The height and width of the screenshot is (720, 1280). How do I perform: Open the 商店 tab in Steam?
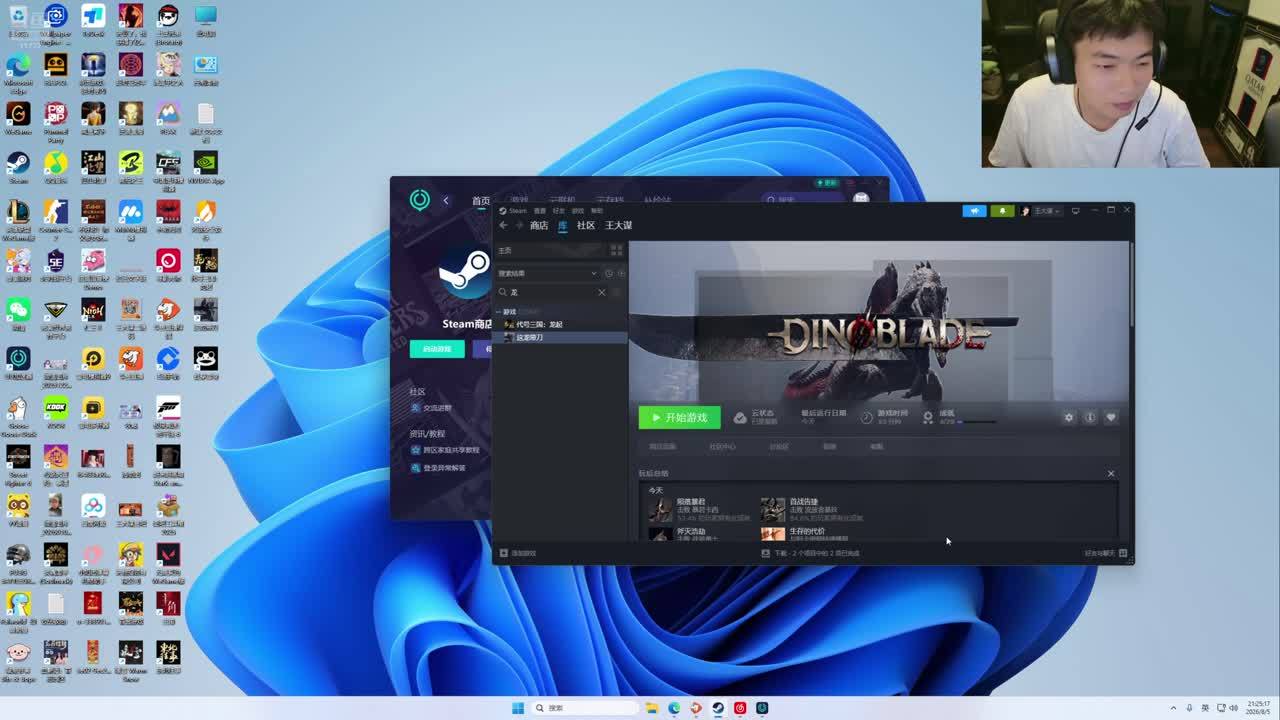(539, 226)
